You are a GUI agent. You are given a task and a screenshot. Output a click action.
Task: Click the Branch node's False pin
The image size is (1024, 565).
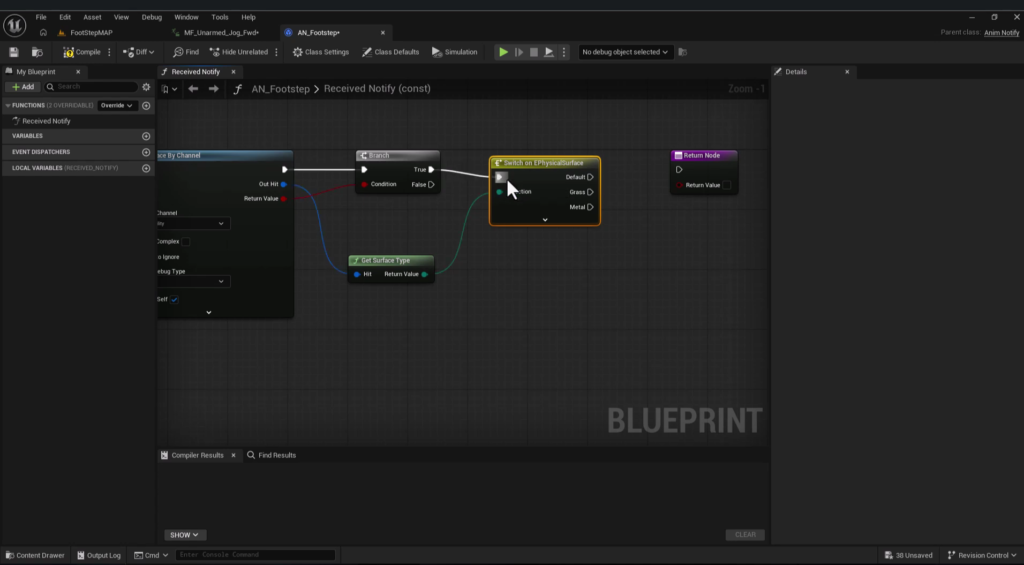point(431,185)
